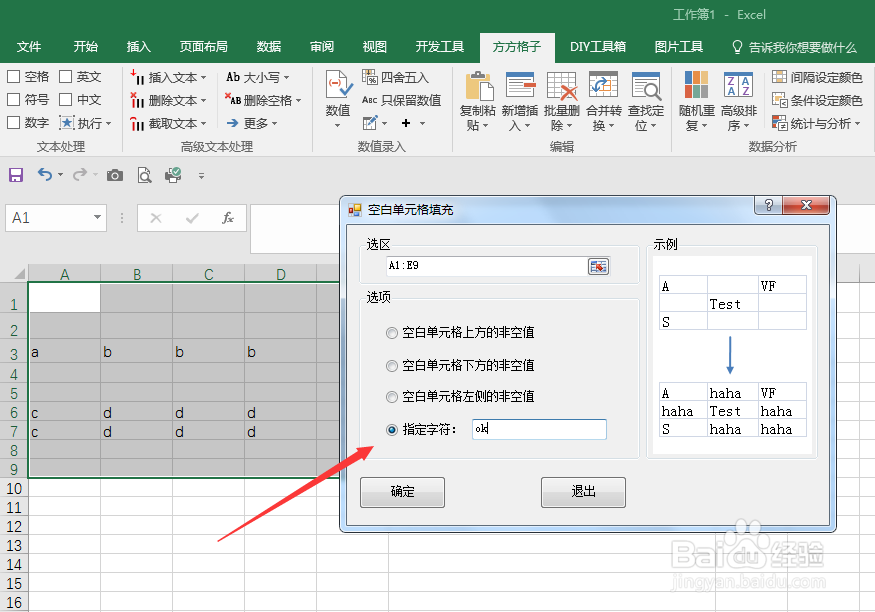Click the 随机重复 random repeat icon

click(x=696, y=85)
